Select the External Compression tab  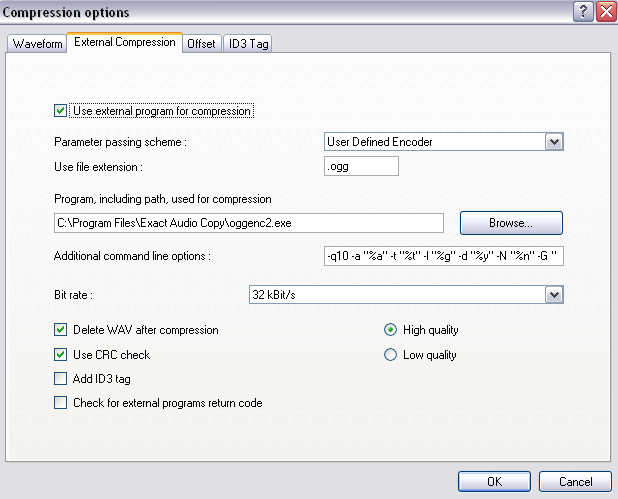(125, 42)
